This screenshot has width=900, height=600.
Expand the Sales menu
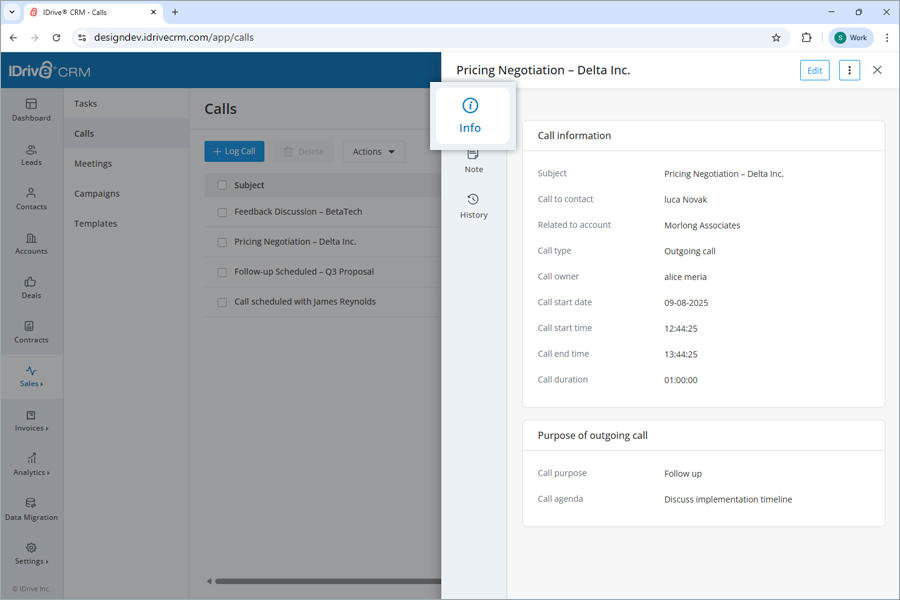pos(31,377)
